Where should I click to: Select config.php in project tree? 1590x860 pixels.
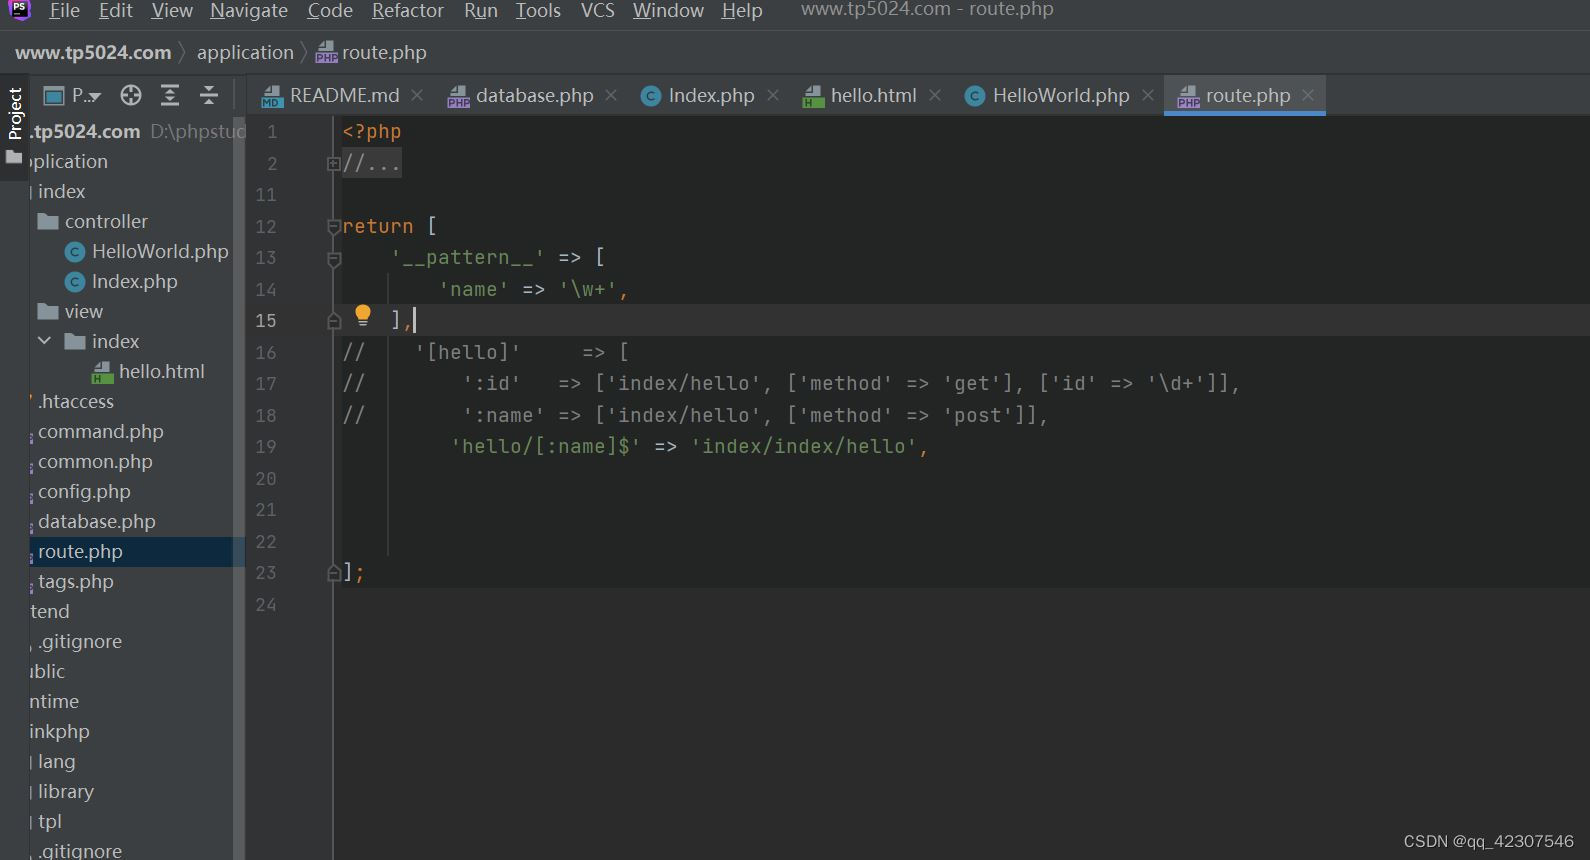(x=84, y=491)
